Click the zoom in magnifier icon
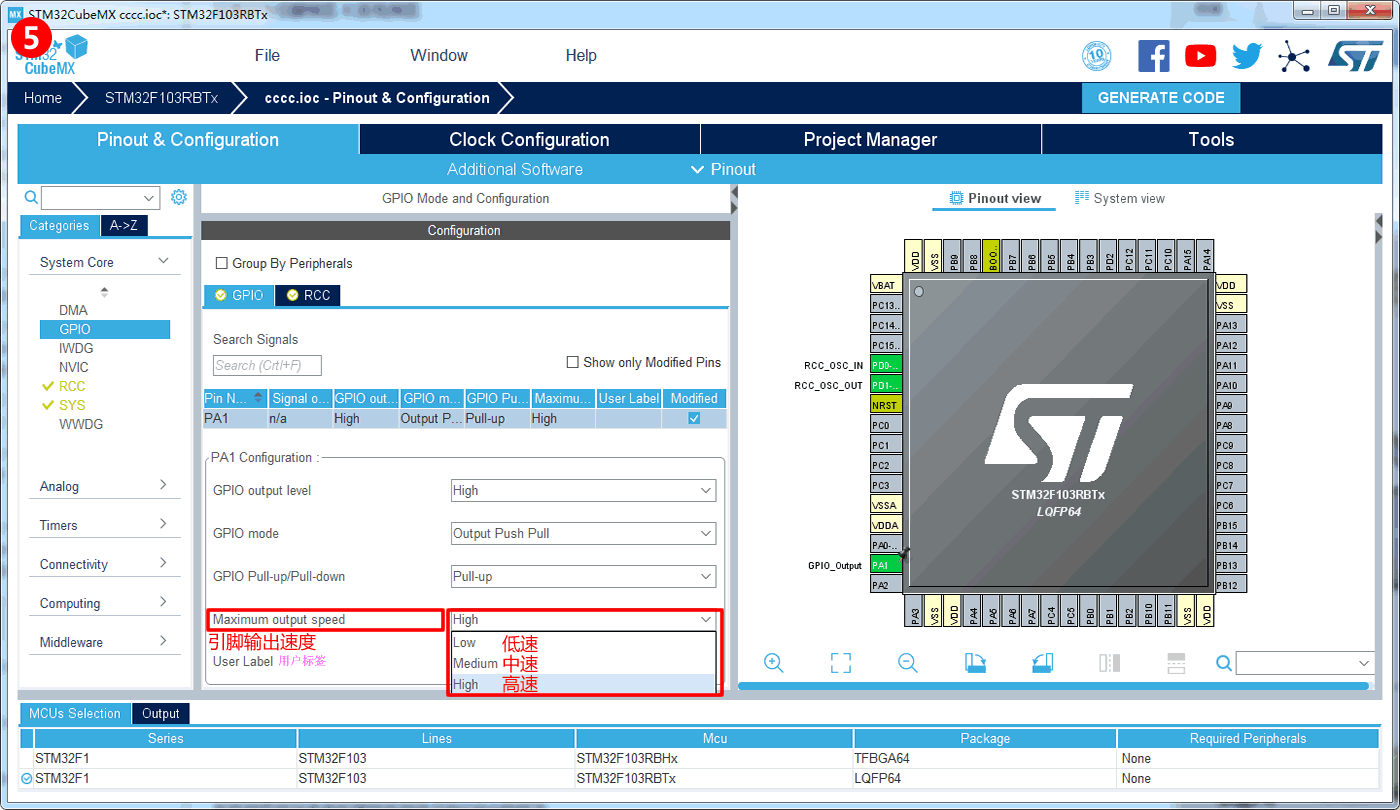The height and width of the screenshot is (810, 1400). 773,663
